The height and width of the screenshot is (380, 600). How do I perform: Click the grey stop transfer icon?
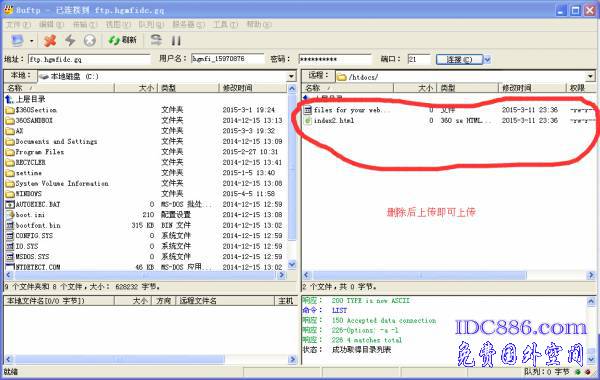pos(90,40)
